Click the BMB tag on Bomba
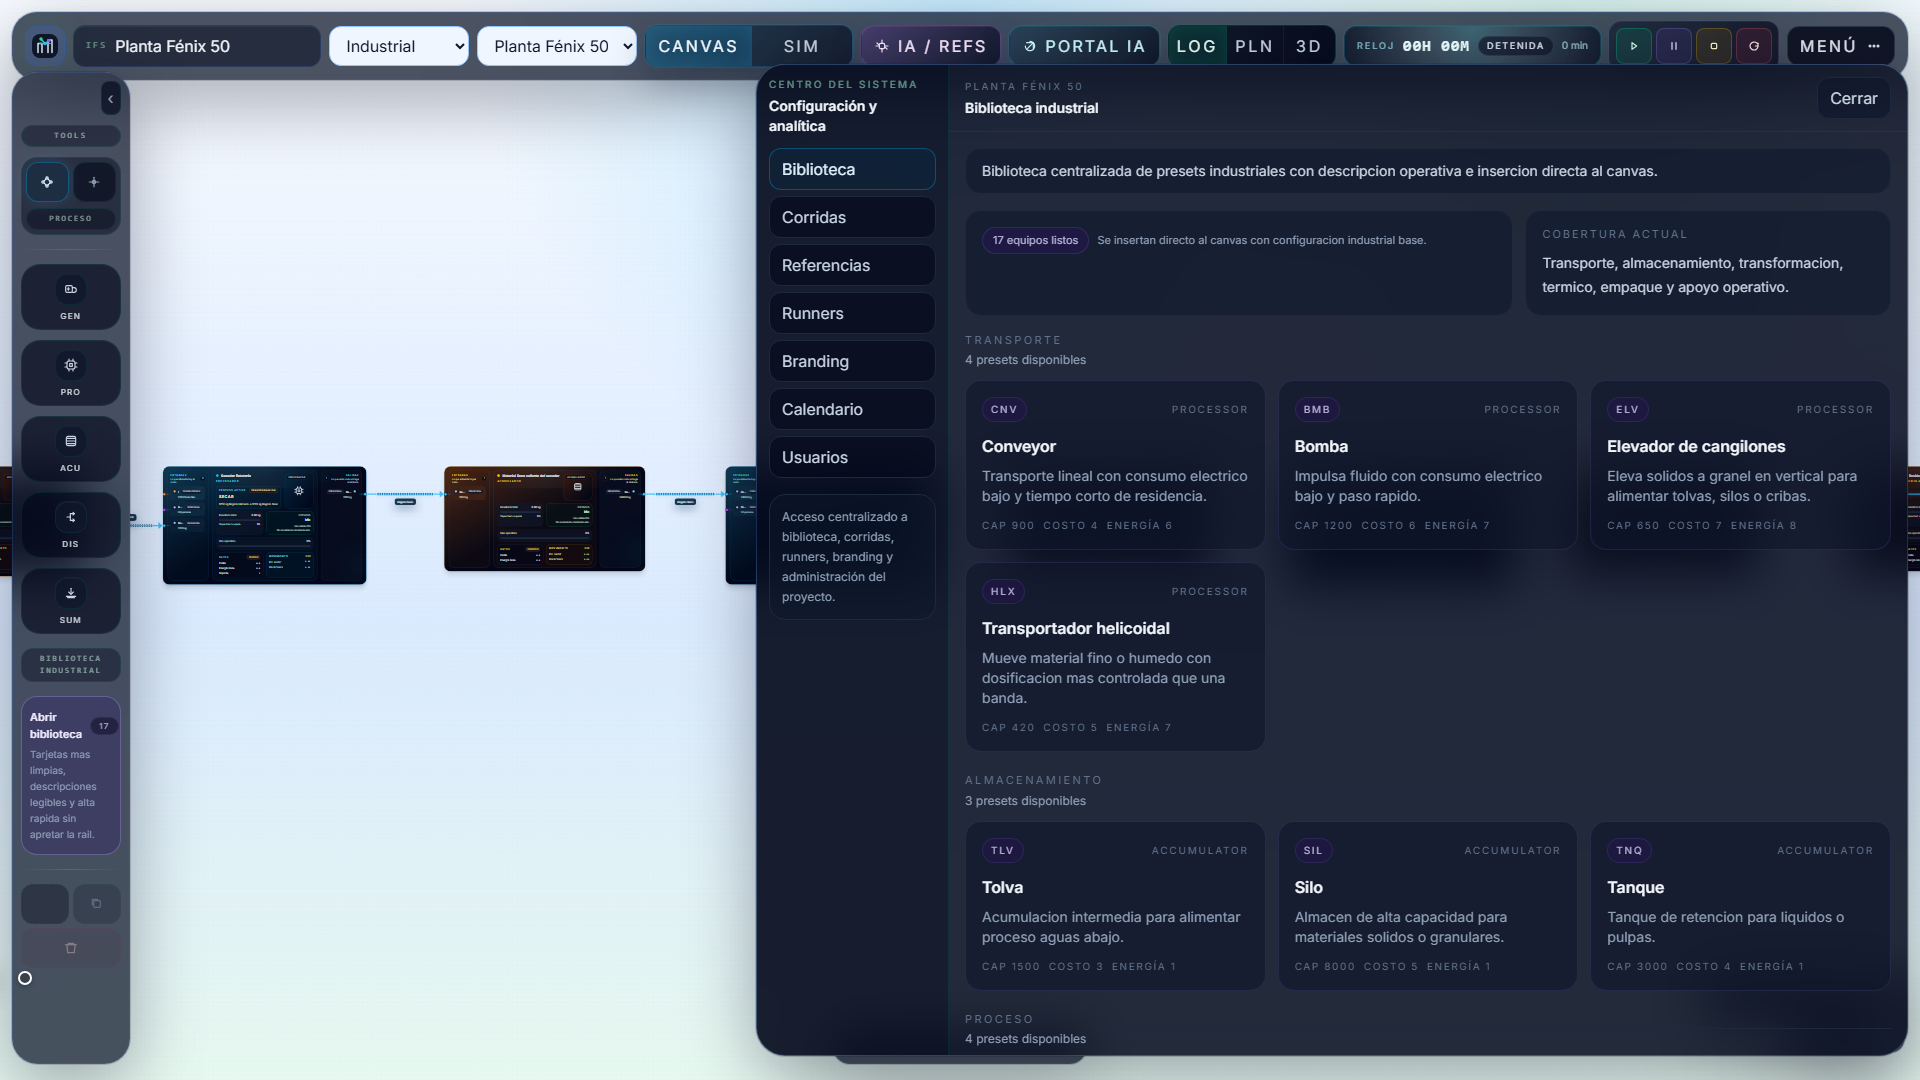 (x=1317, y=409)
